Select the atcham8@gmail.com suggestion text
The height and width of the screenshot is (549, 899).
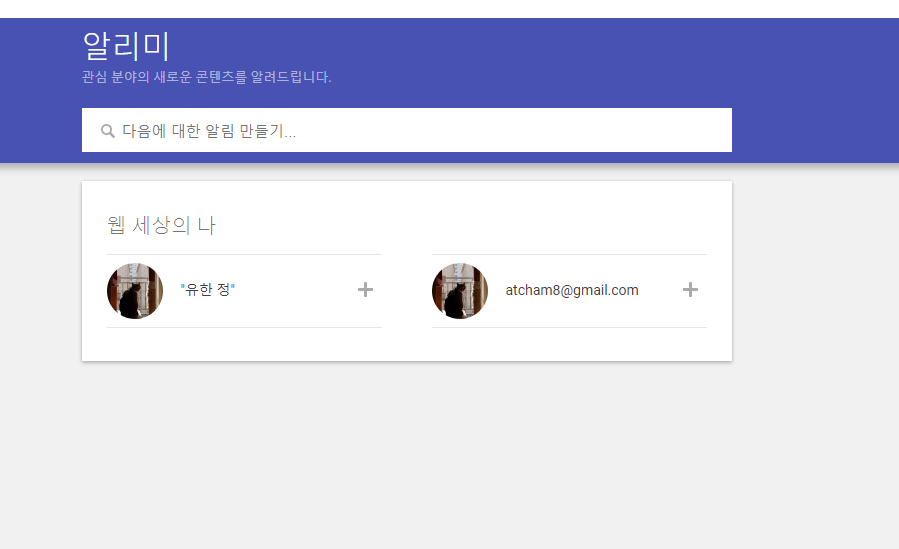[x=572, y=291]
